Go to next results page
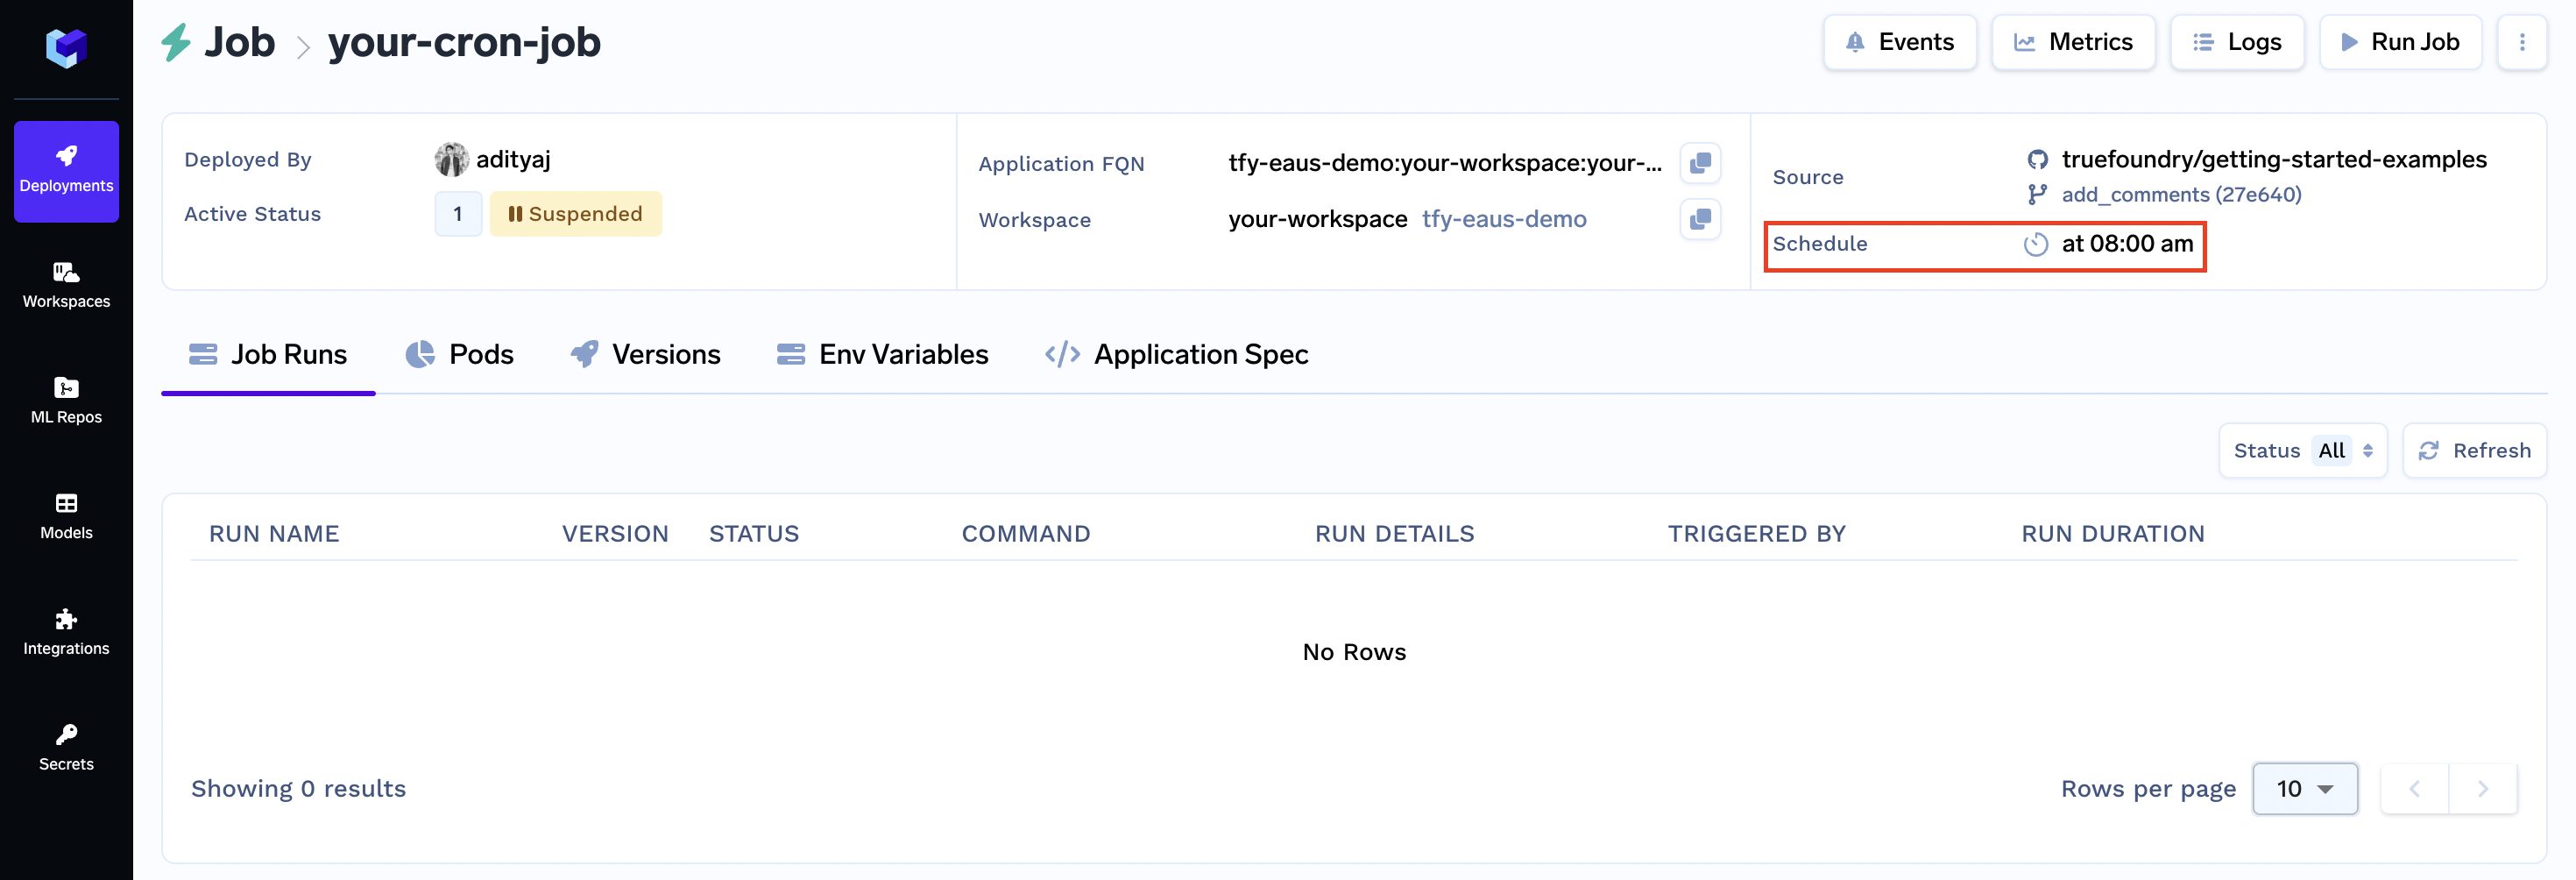This screenshot has height=880, width=2576. pos(2482,788)
